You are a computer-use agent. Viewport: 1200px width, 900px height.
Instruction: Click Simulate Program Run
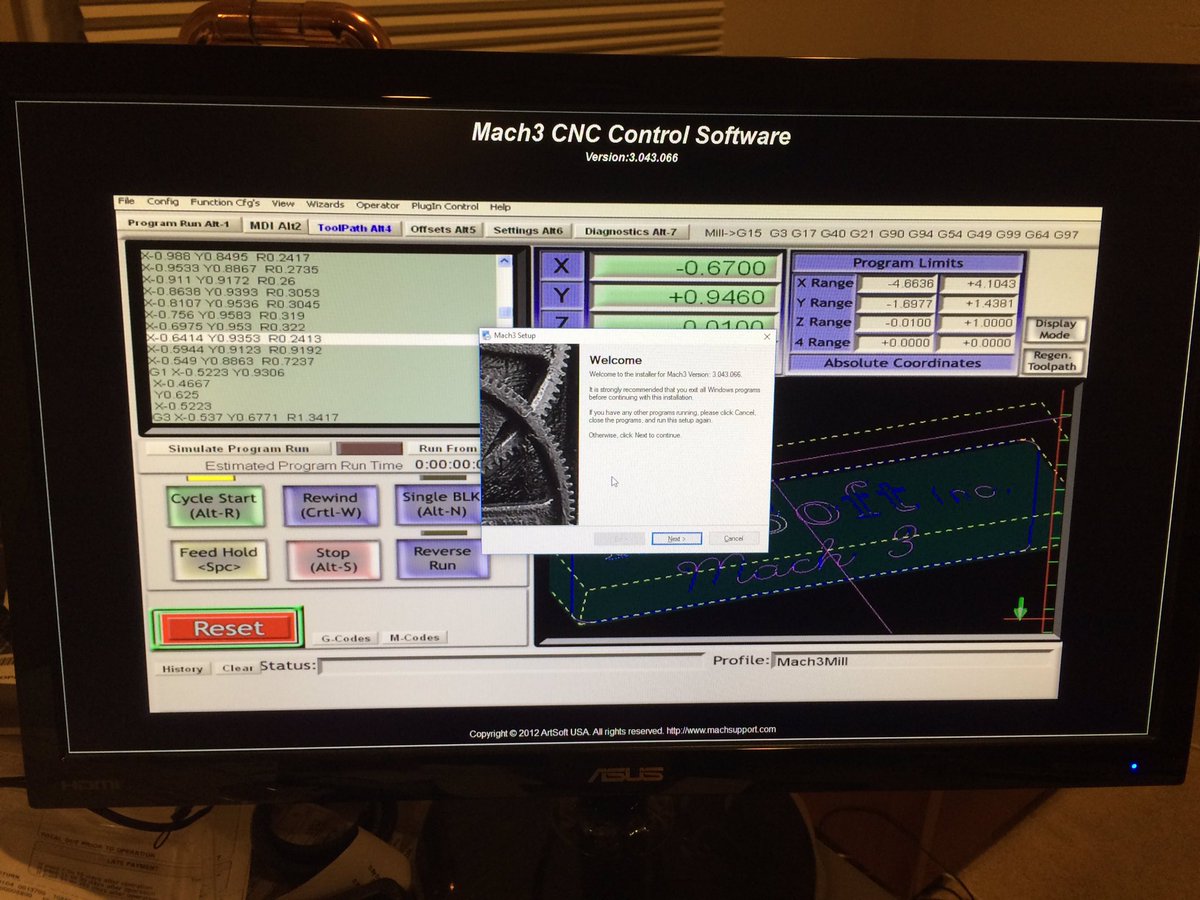238,449
